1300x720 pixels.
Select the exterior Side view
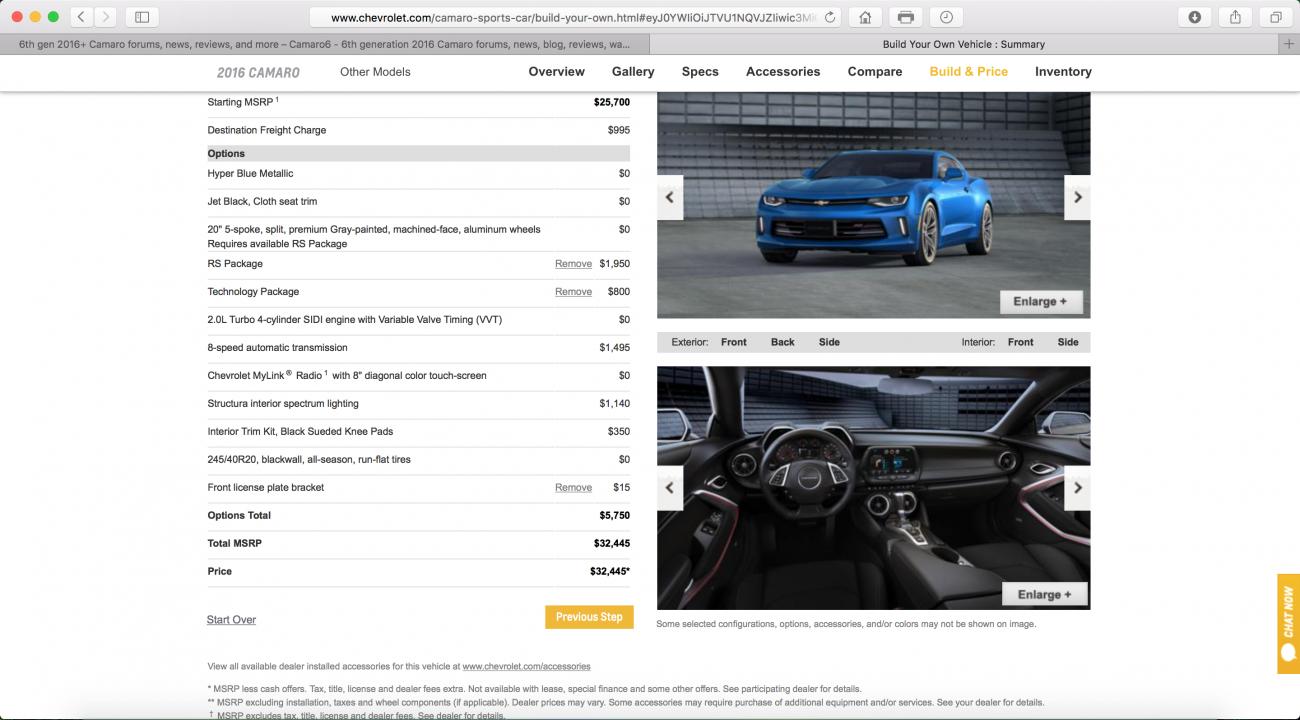coord(829,342)
